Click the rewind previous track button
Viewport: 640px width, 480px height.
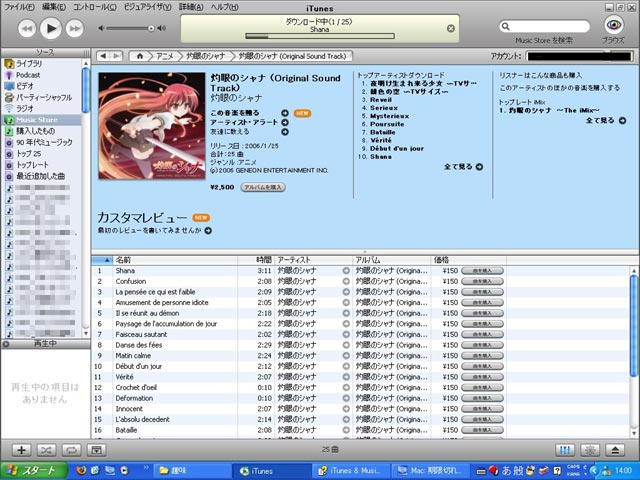27,29
